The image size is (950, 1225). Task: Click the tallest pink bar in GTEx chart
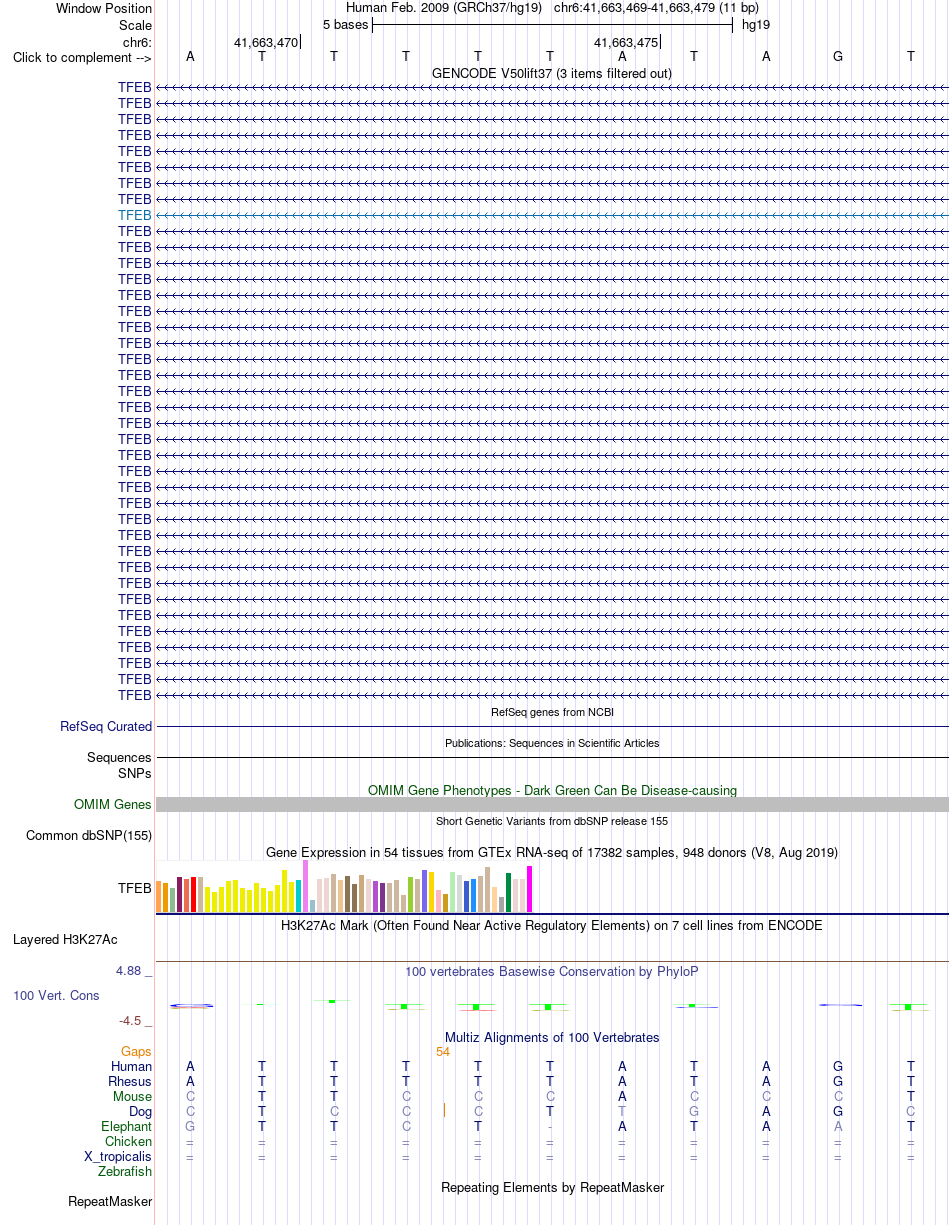[x=306, y=885]
